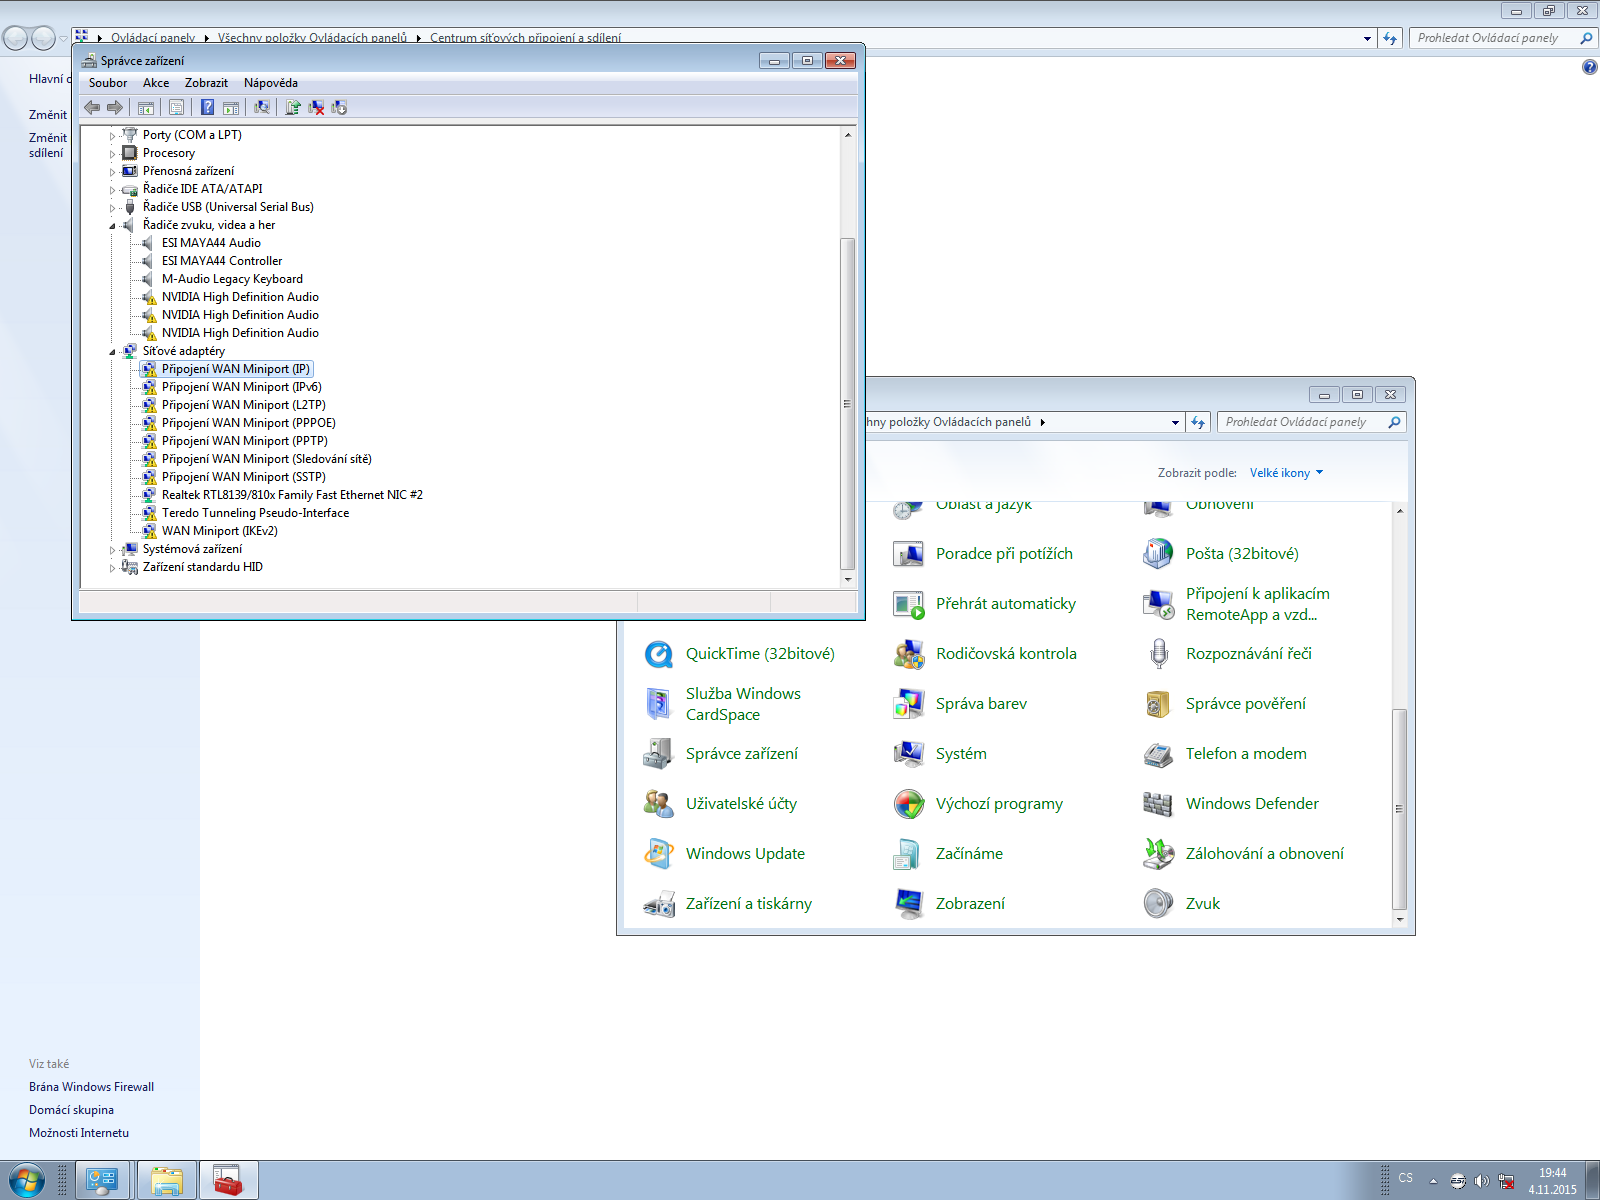The height and width of the screenshot is (1200, 1600).
Task: Open QuickTime (32bitové) control panel item
Action: (759, 654)
